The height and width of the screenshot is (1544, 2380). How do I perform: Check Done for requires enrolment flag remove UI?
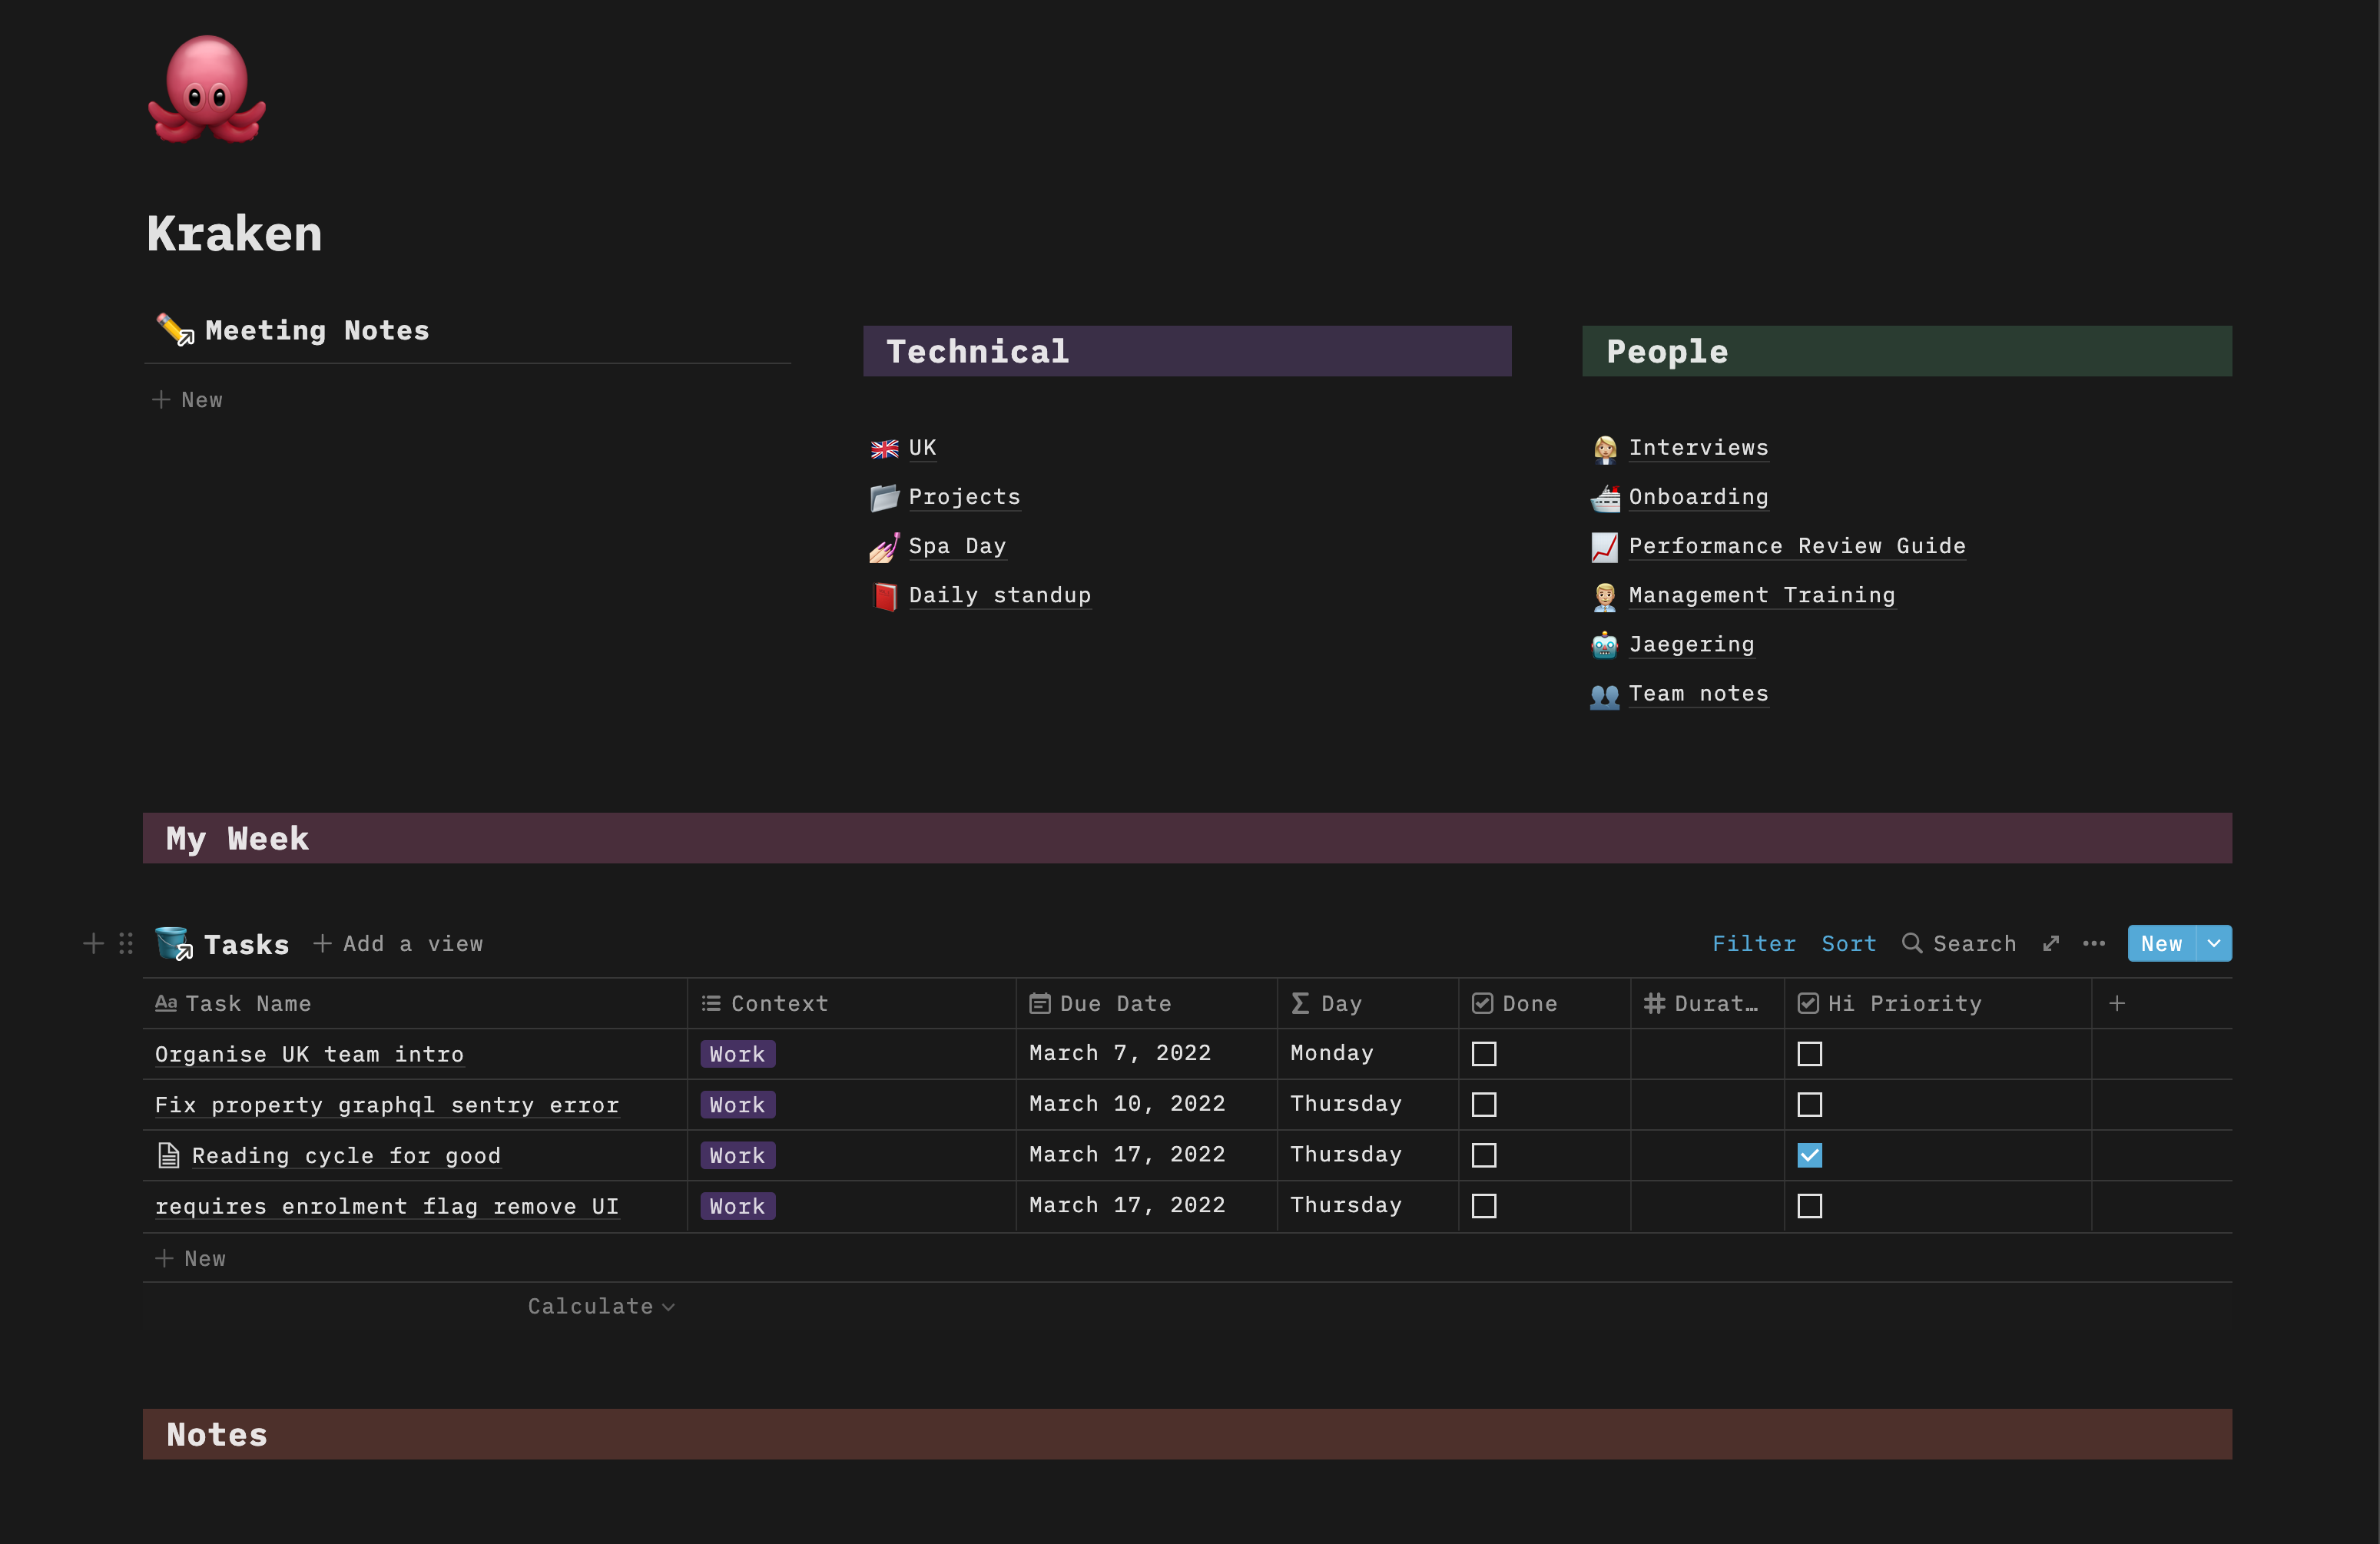point(1484,1206)
